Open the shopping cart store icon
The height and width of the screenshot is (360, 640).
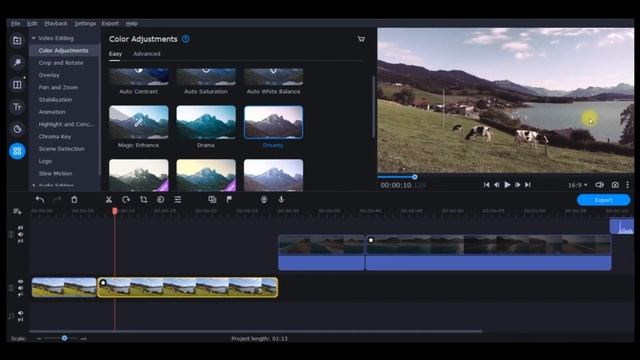coord(361,39)
